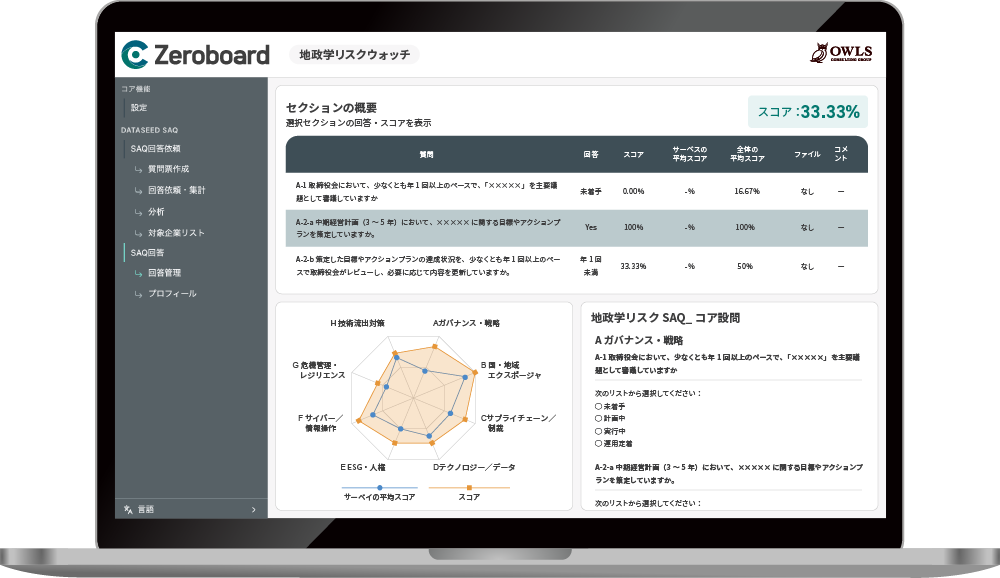Screen dimensions: 1000x578
Task: Click the arrow icon beside 質問票作成
Action: click(x=138, y=169)
